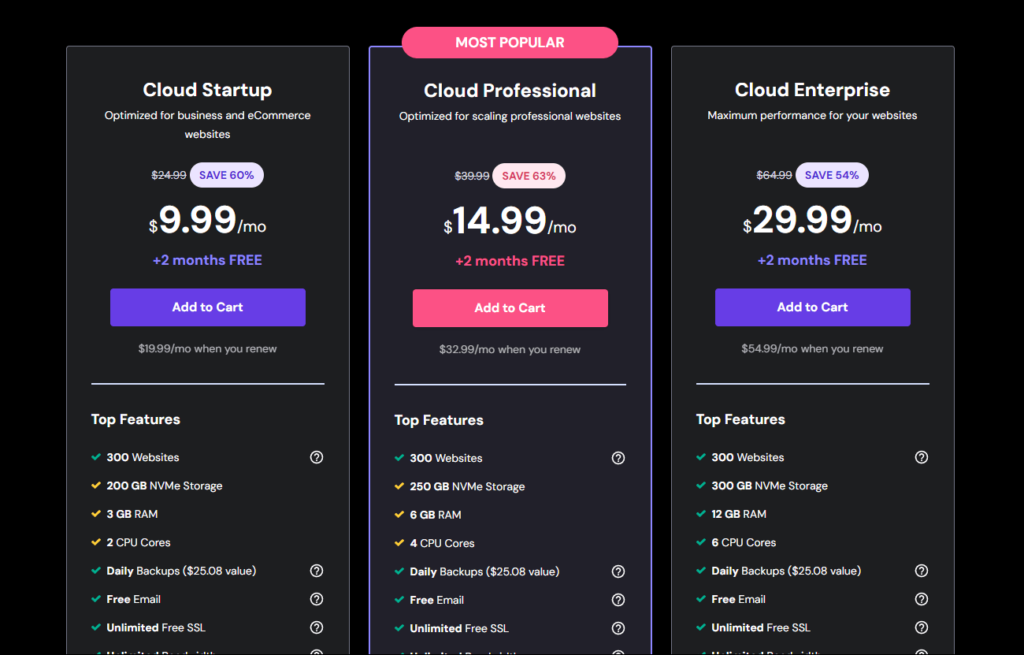This screenshot has height=655, width=1024.
Task: Click Professional '+2 months FREE' text
Action: [x=510, y=261]
